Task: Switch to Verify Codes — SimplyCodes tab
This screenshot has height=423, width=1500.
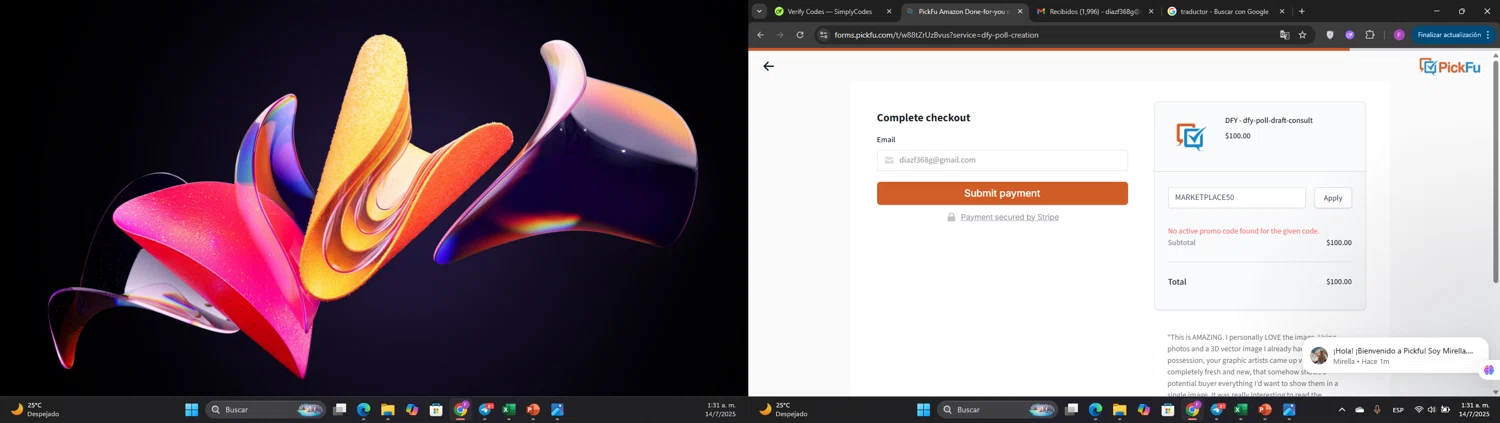Action: [829, 12]
